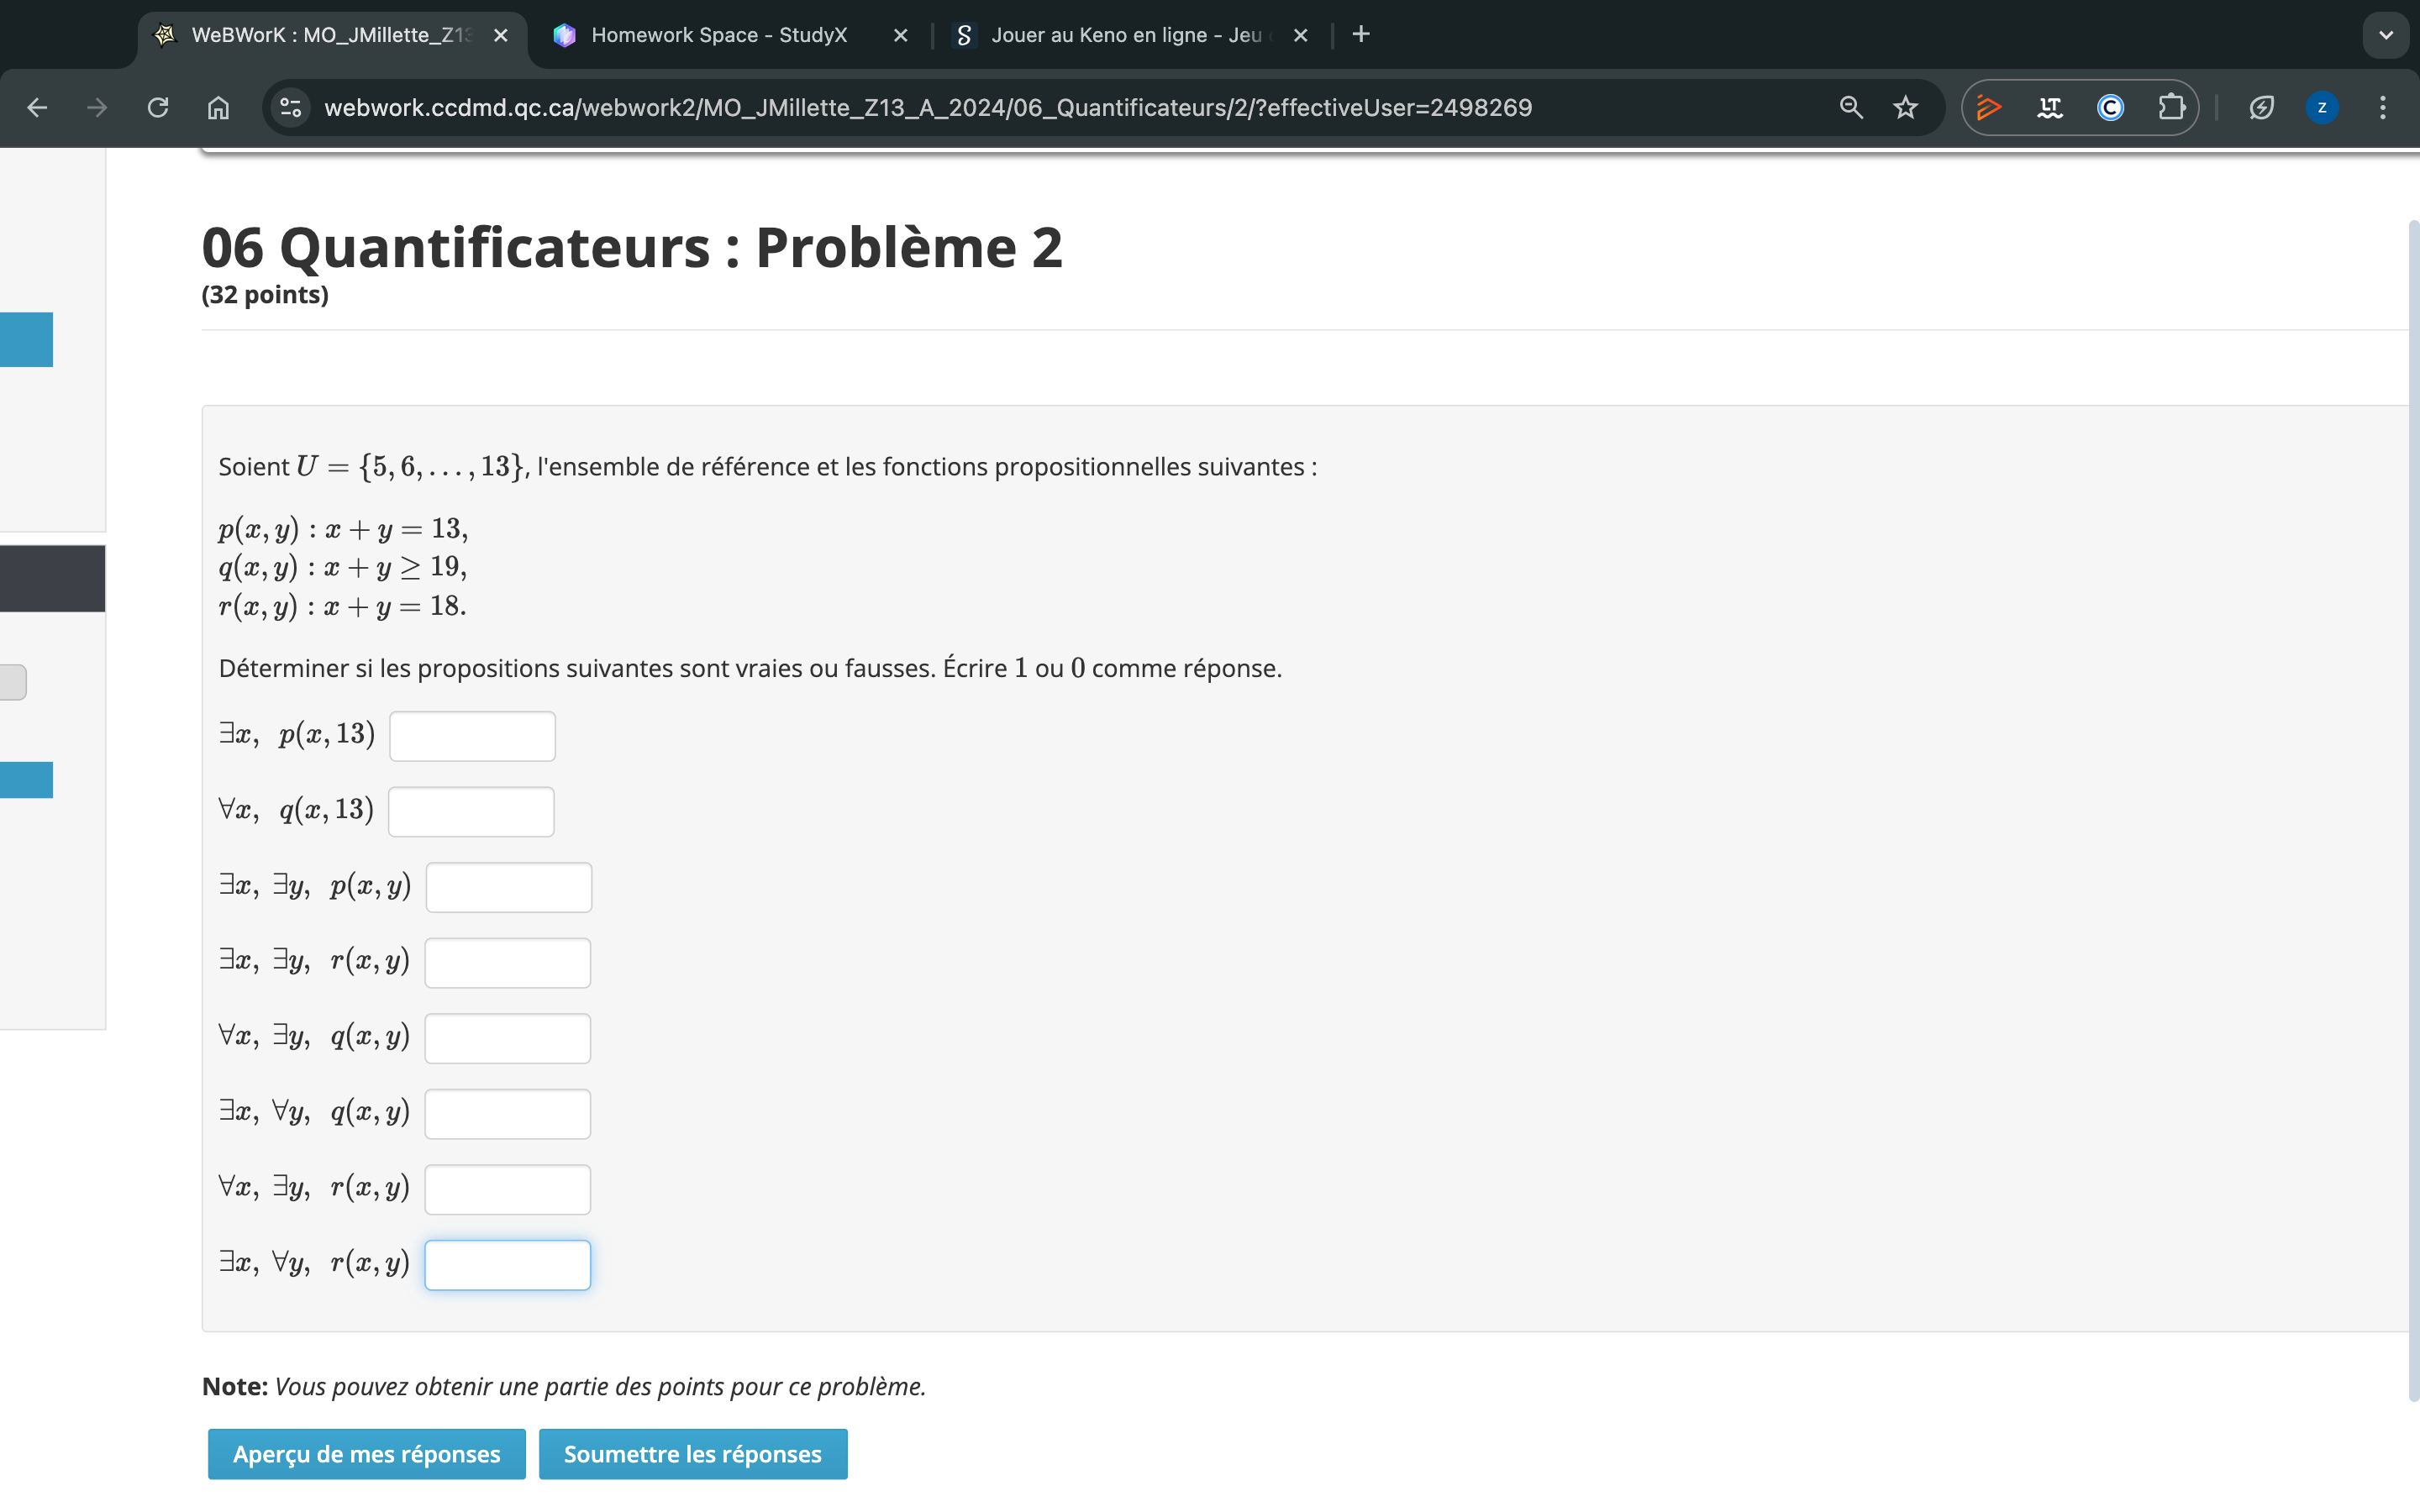
Task: Reload the WeBWorK page
Action: click(x=158, y=108)
